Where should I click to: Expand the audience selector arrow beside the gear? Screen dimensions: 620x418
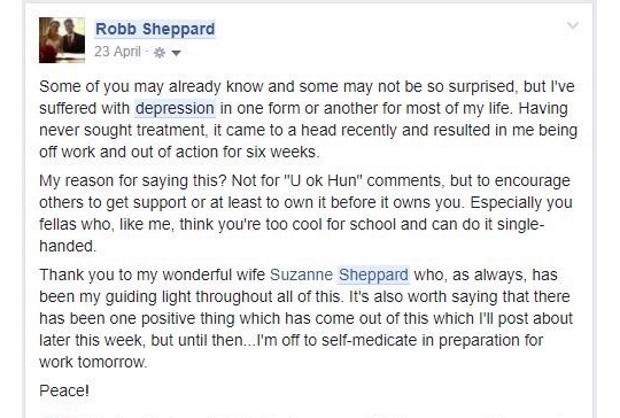click(x=176, y=53)
